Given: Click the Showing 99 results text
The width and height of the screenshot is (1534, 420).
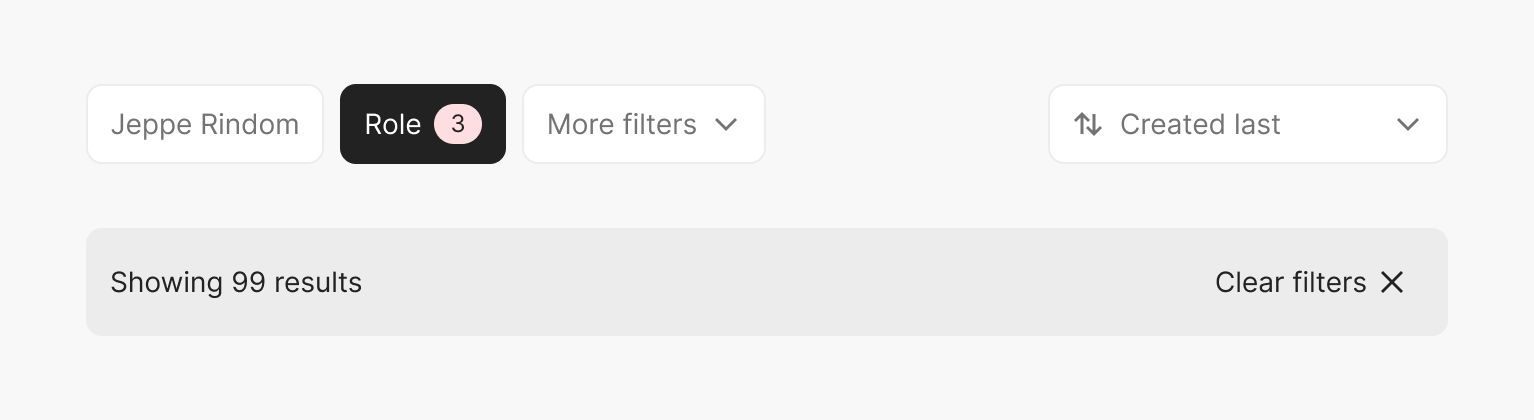Looking at the screenshot, I should 236,282.
